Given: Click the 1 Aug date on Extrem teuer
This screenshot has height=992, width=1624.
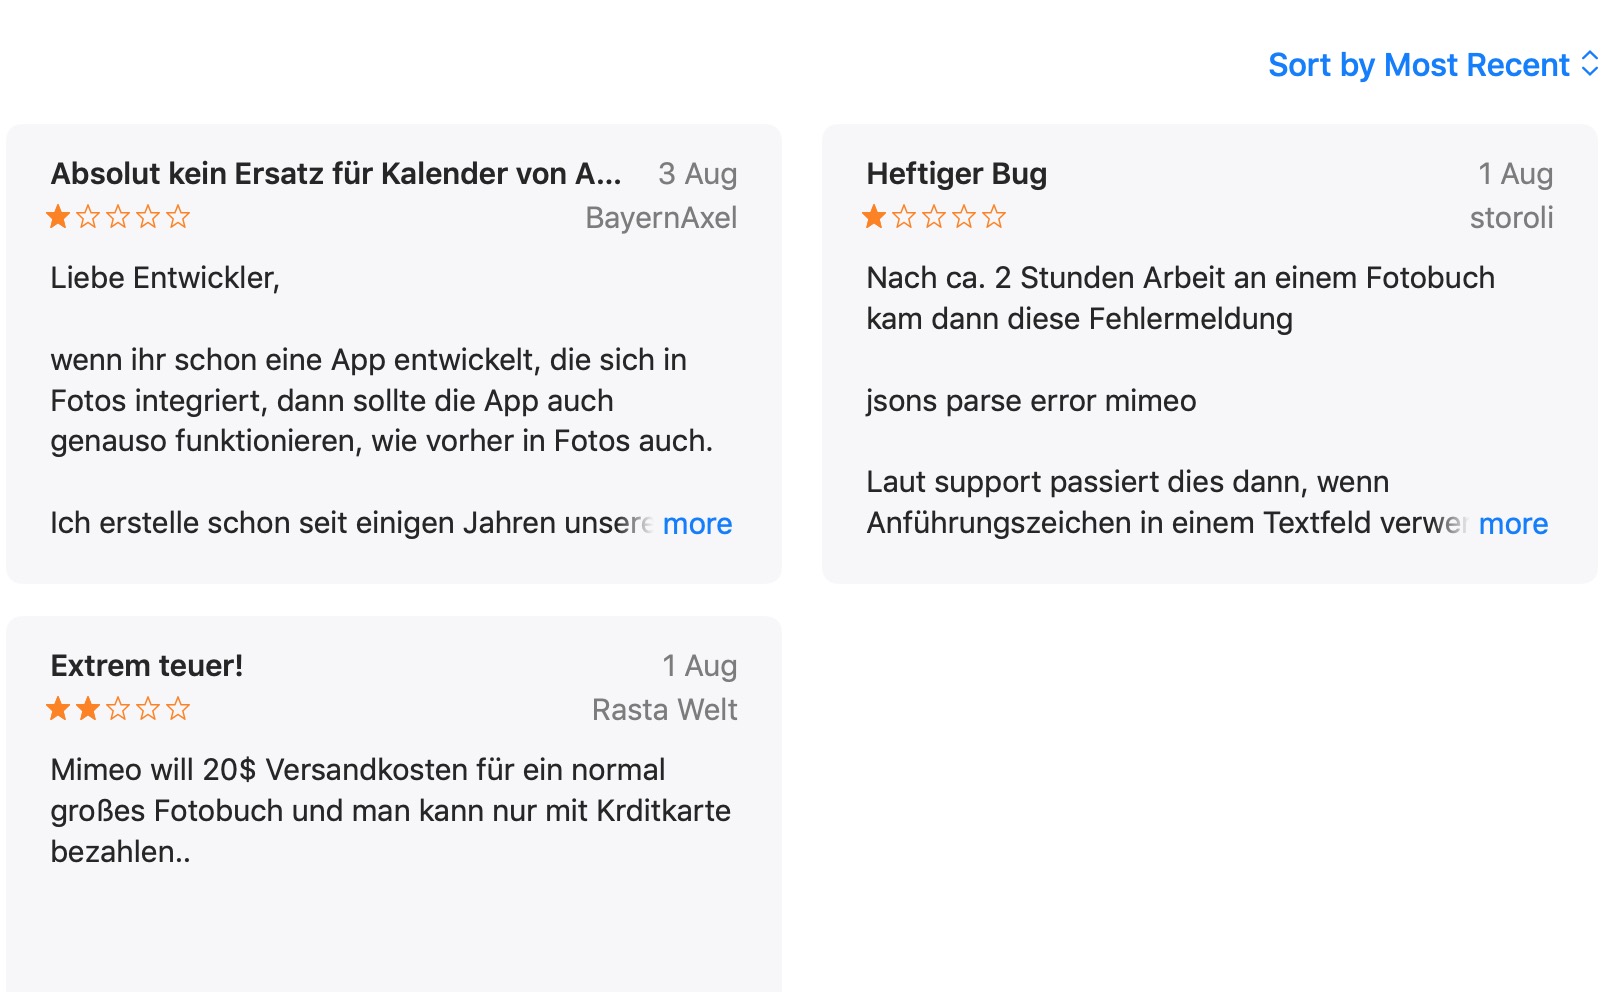Looking at the screenshot, I should click(699, 666).
